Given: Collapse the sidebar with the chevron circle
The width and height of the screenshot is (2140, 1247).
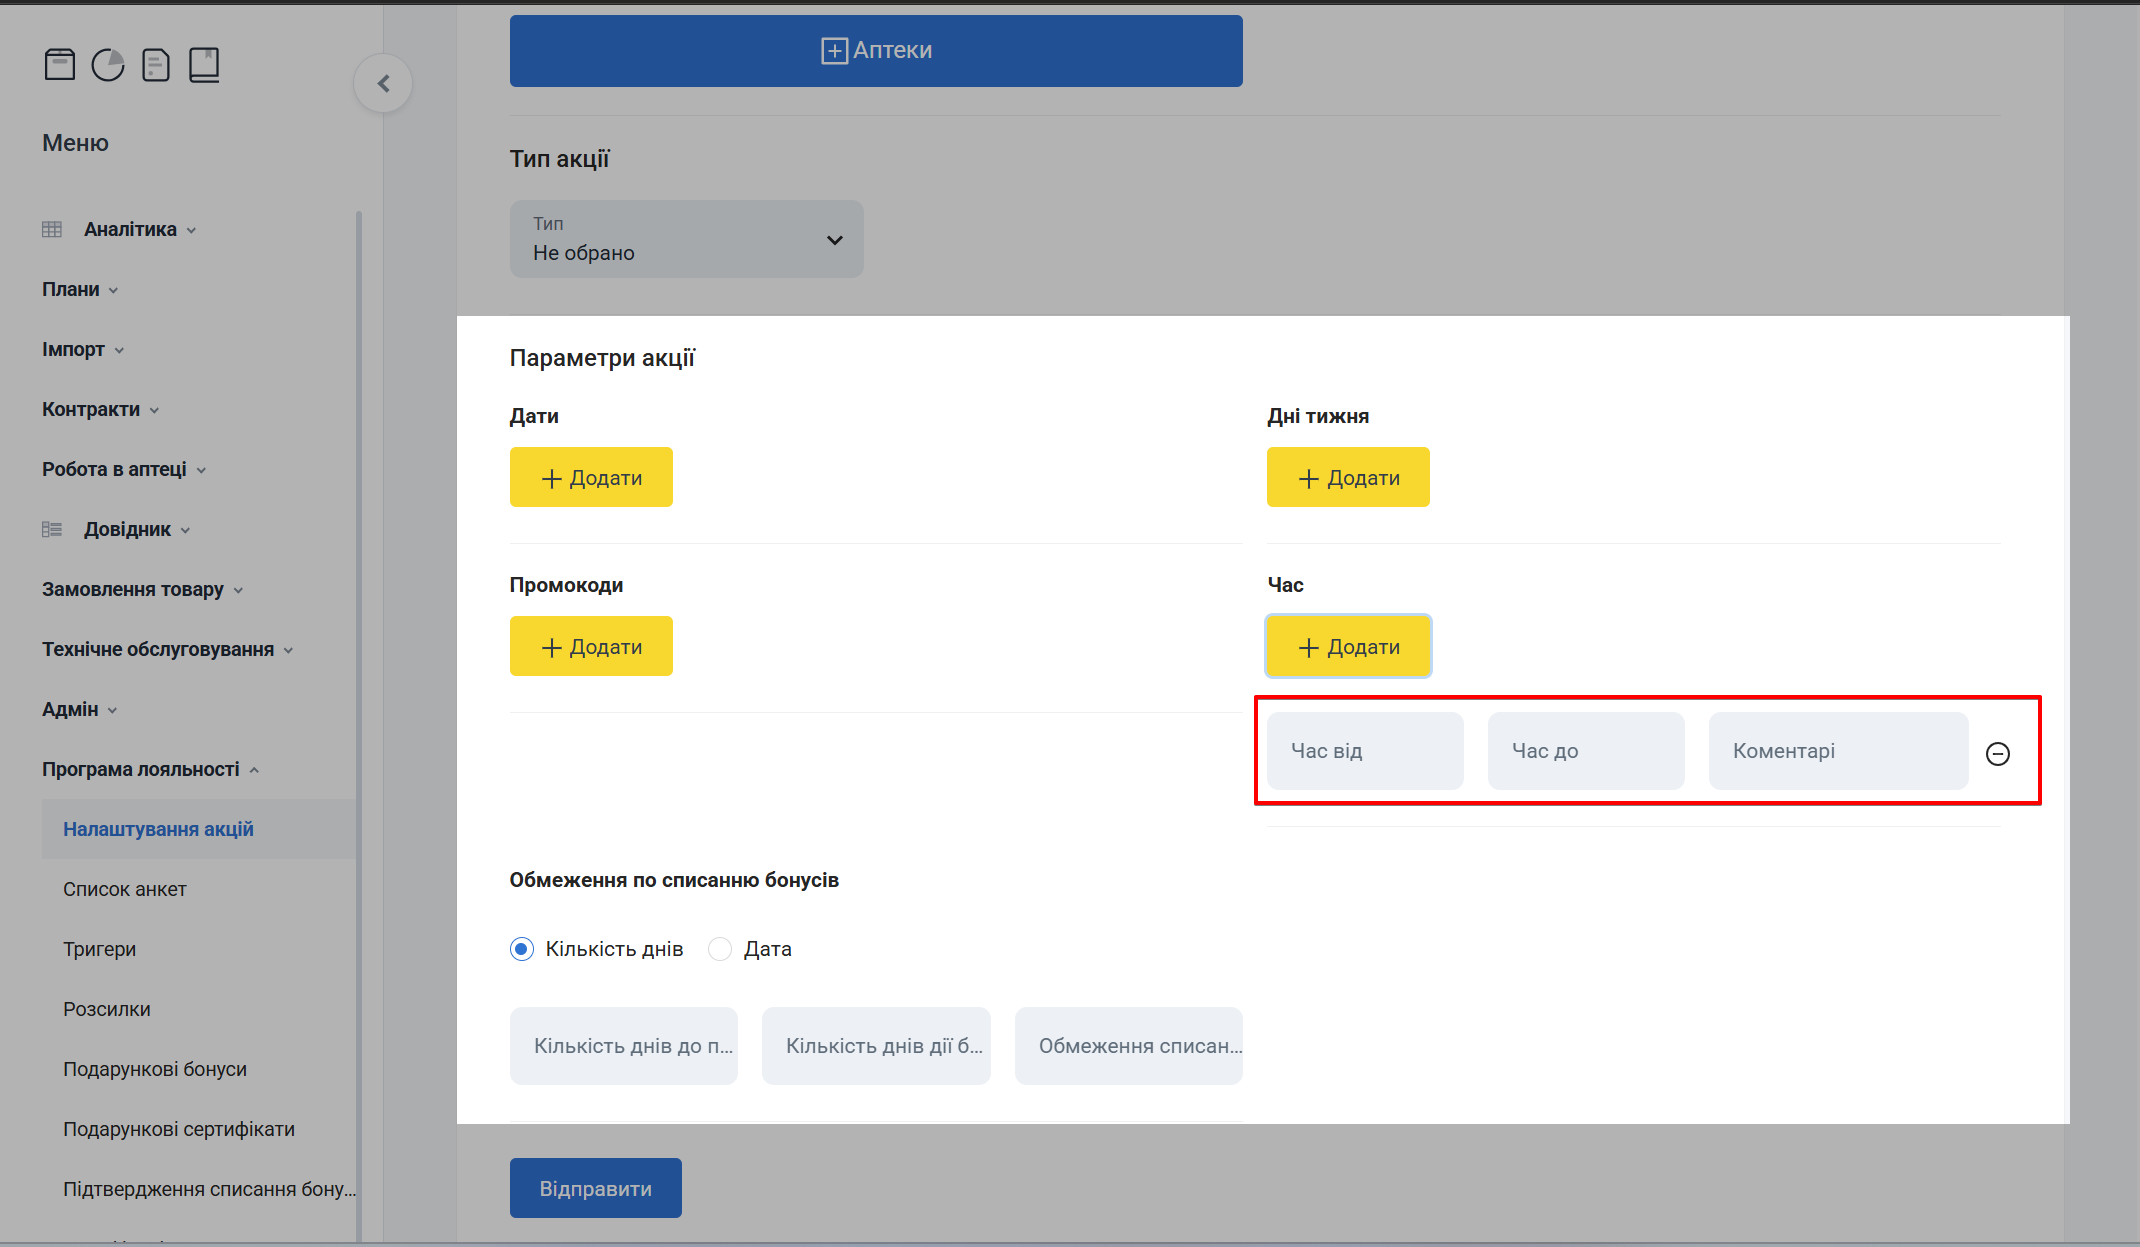Looking at the screenshot, I should coord(383,83).
